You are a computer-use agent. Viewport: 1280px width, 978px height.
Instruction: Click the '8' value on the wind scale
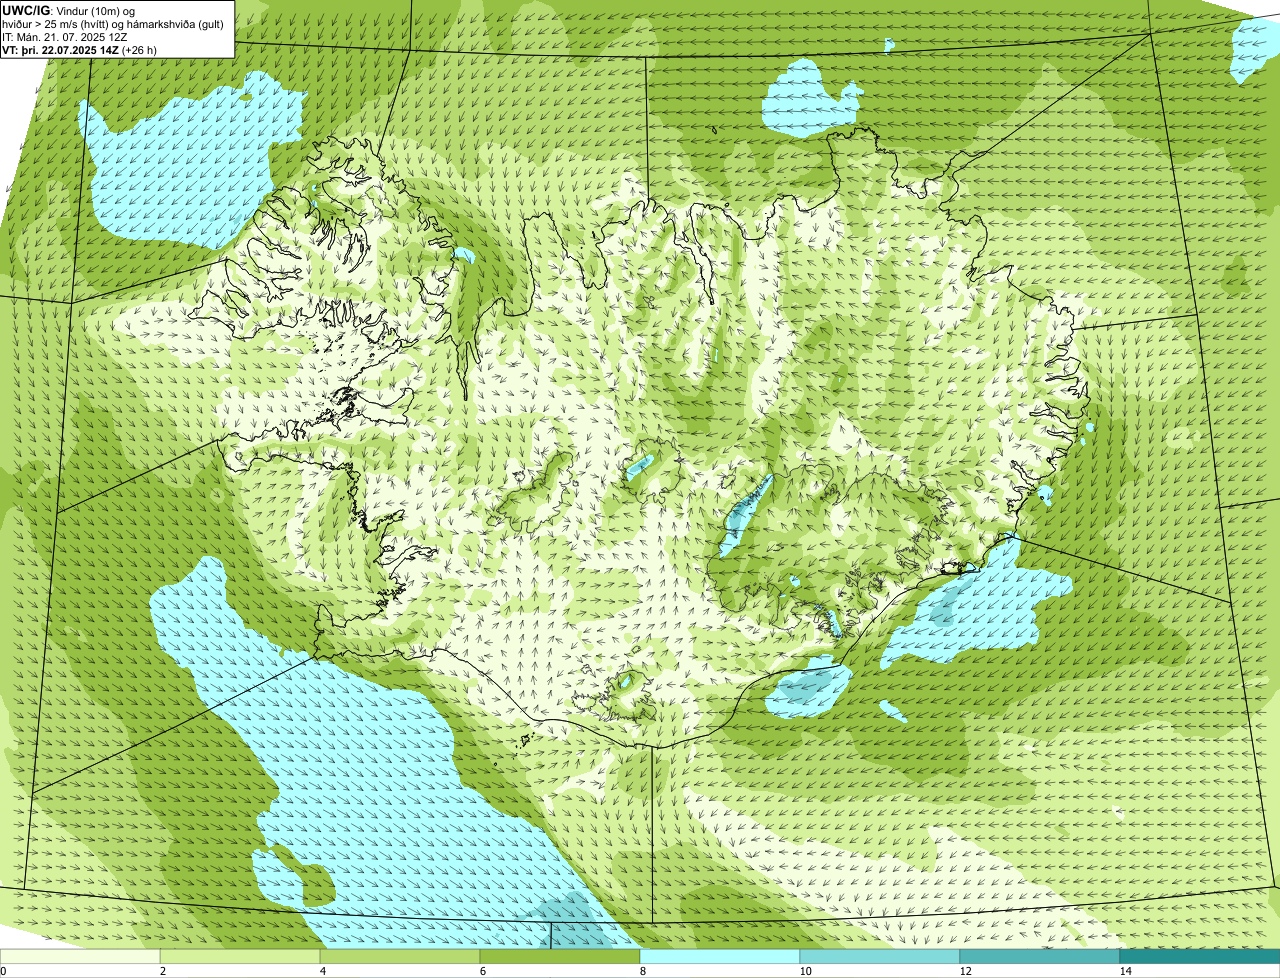[x=642, y=971]
